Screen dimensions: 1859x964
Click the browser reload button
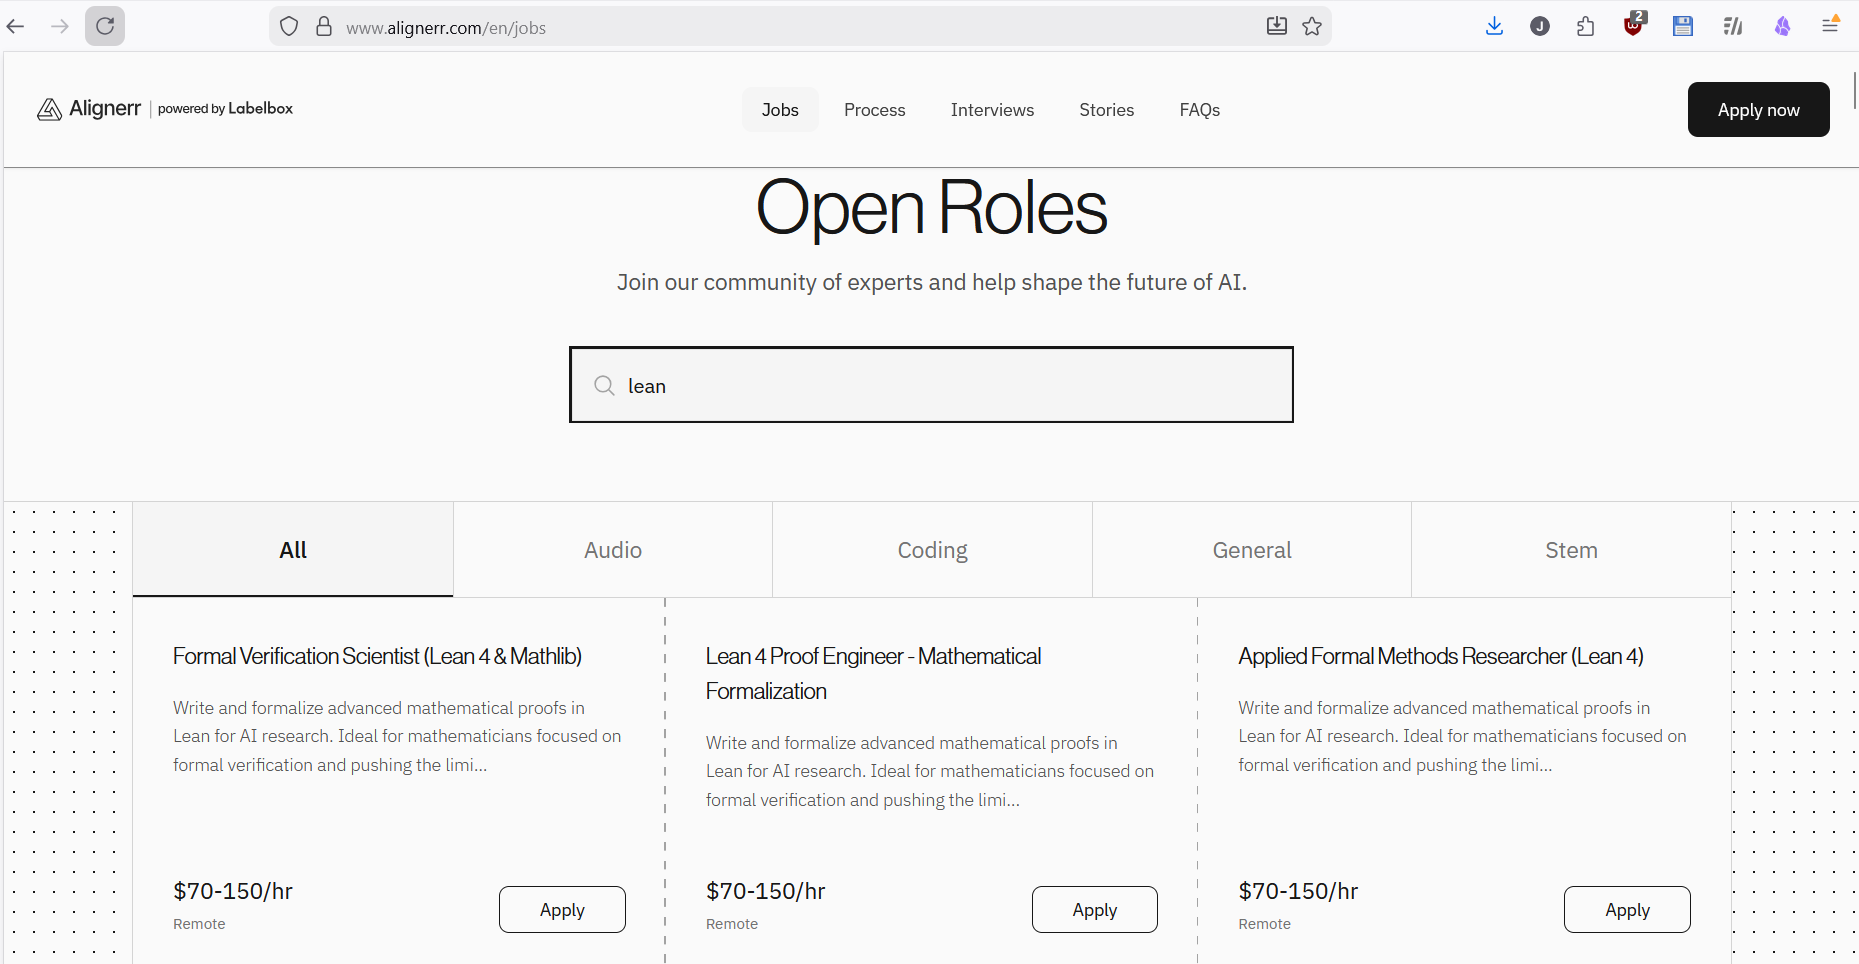(105, 26)
